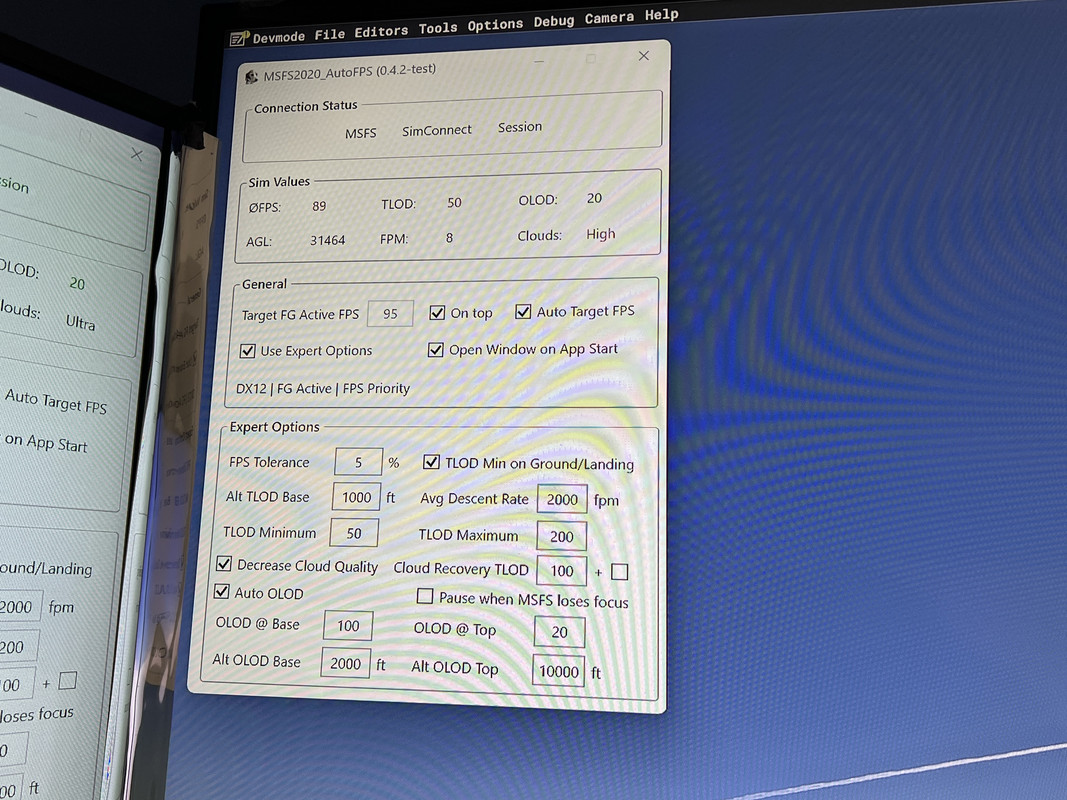
Task: Open the Tools menu
Action: coord(438,28)
